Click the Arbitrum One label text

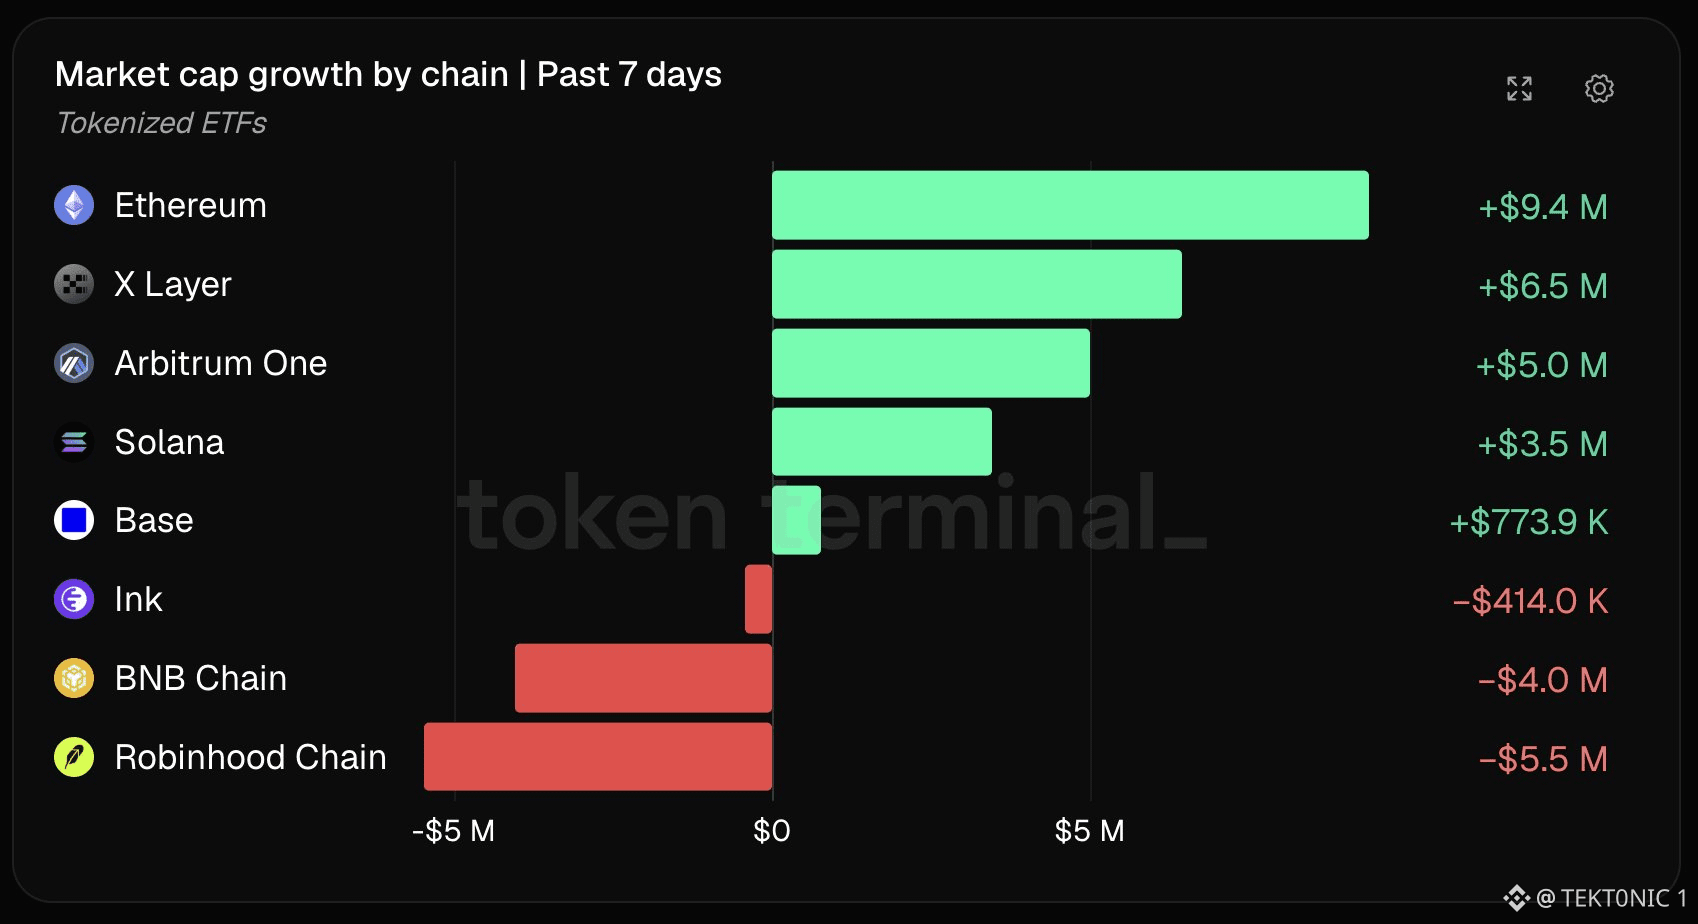pos(221,363)
